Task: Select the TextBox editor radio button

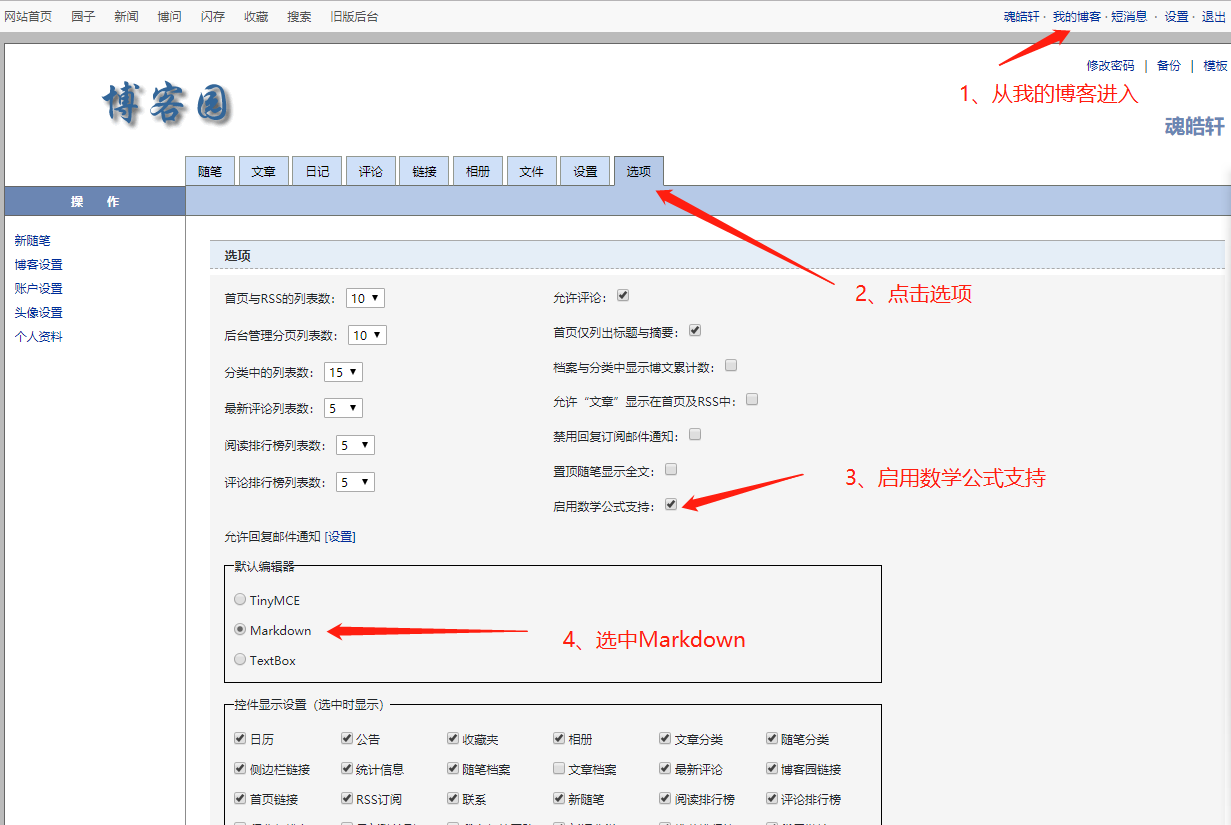Action: tap(240, 660)
